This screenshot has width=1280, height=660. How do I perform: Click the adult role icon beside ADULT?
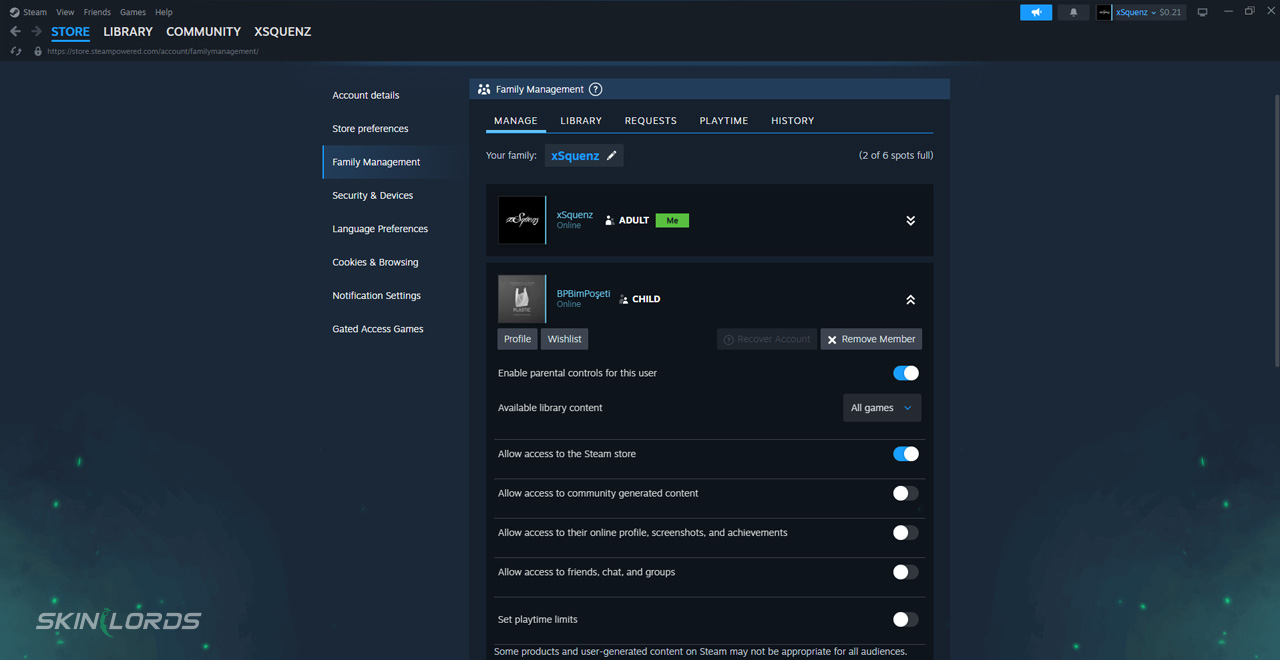(x=609, y=220)
